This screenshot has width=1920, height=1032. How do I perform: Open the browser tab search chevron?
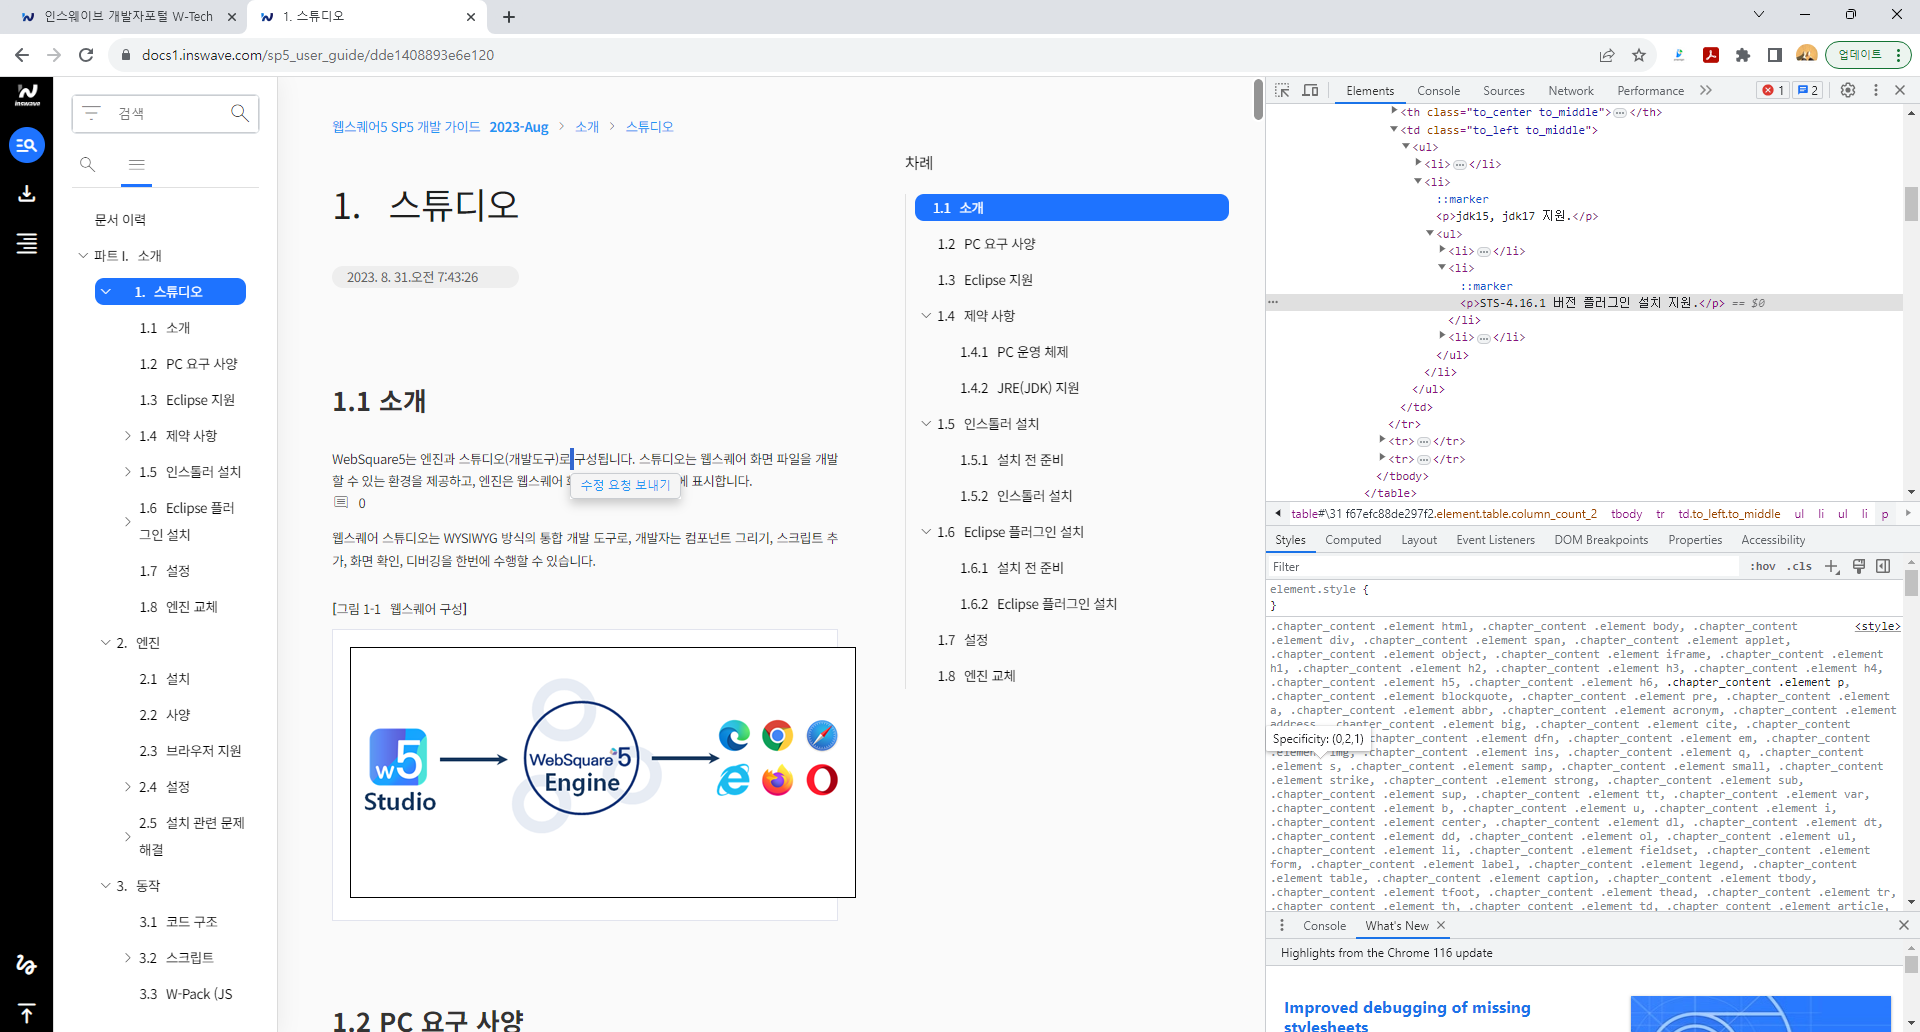(1759, 14)
